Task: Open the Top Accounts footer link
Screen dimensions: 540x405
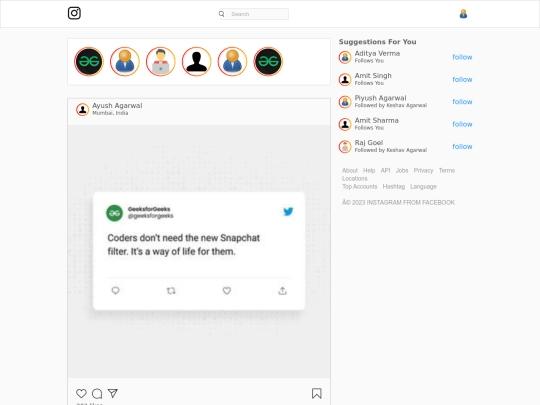Action: point(360,187)
